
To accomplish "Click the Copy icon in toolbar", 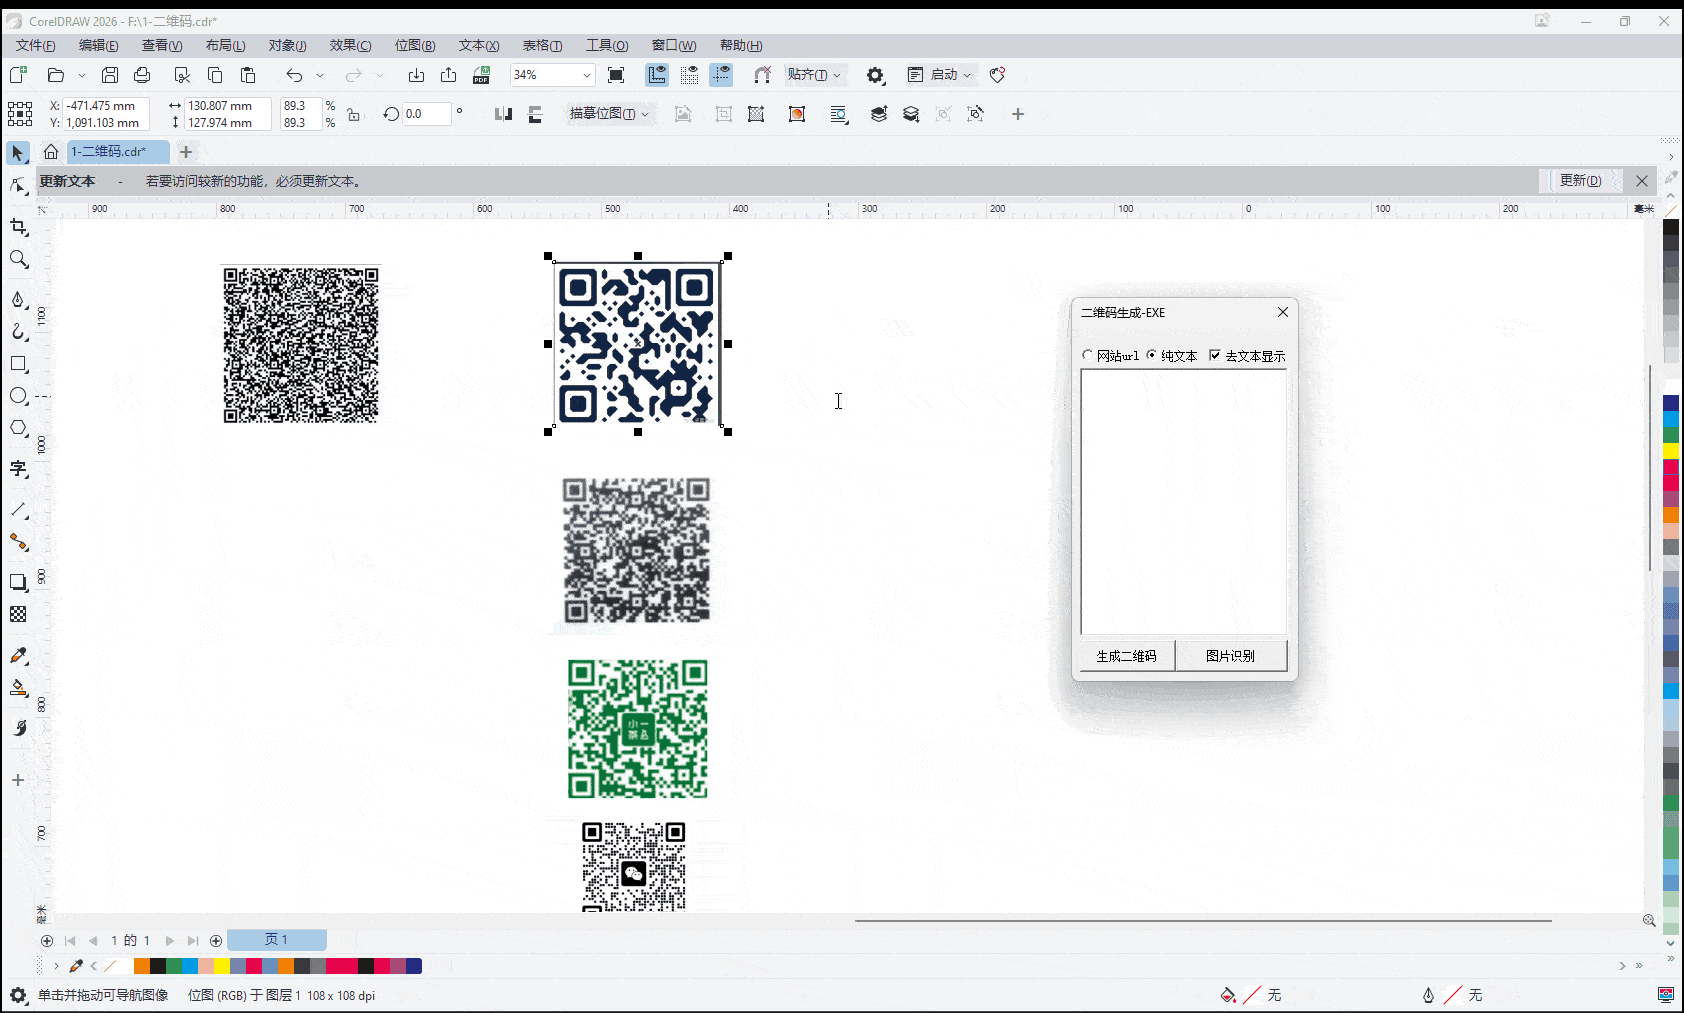I will click(215, 75).
